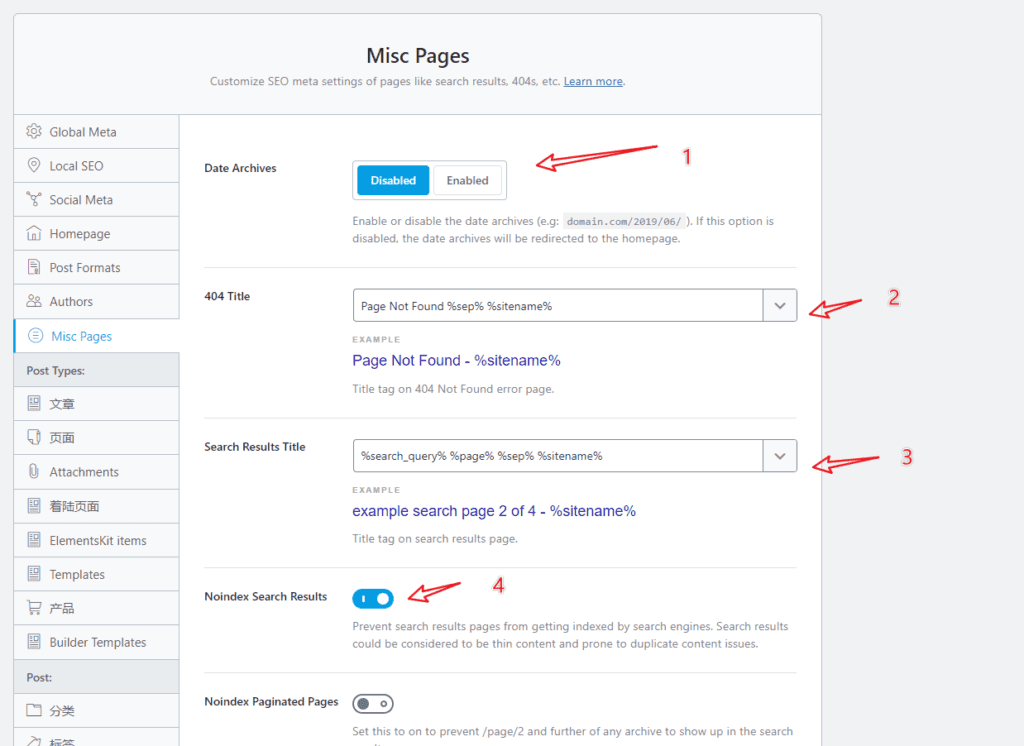
Task: Click the 404 Title setting label
Action: pyautogui.click(x=227, y=296)
